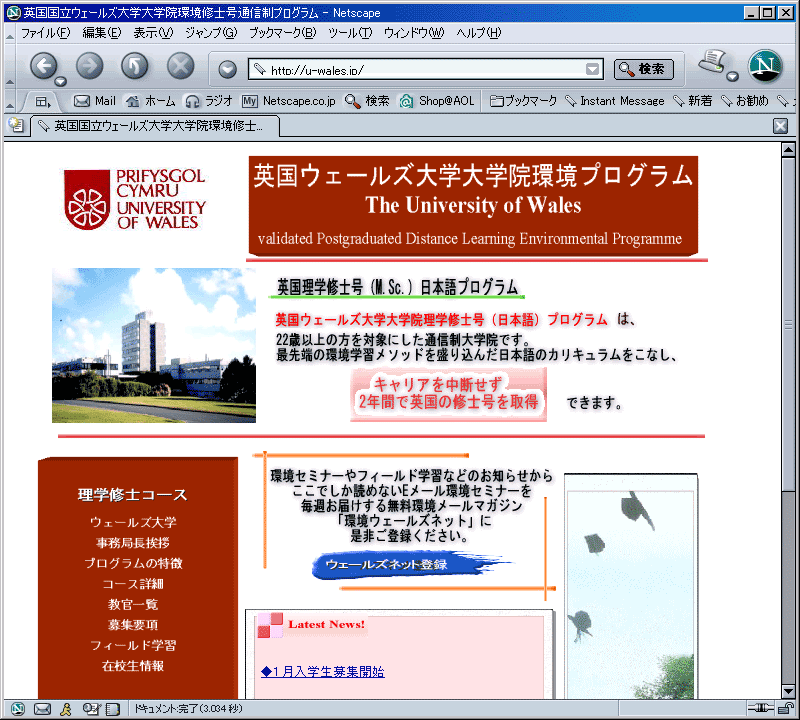The image size is (800, 720).
Task: Click the address bar URL field
Action: pyautogui.click(x=426, y=69)
